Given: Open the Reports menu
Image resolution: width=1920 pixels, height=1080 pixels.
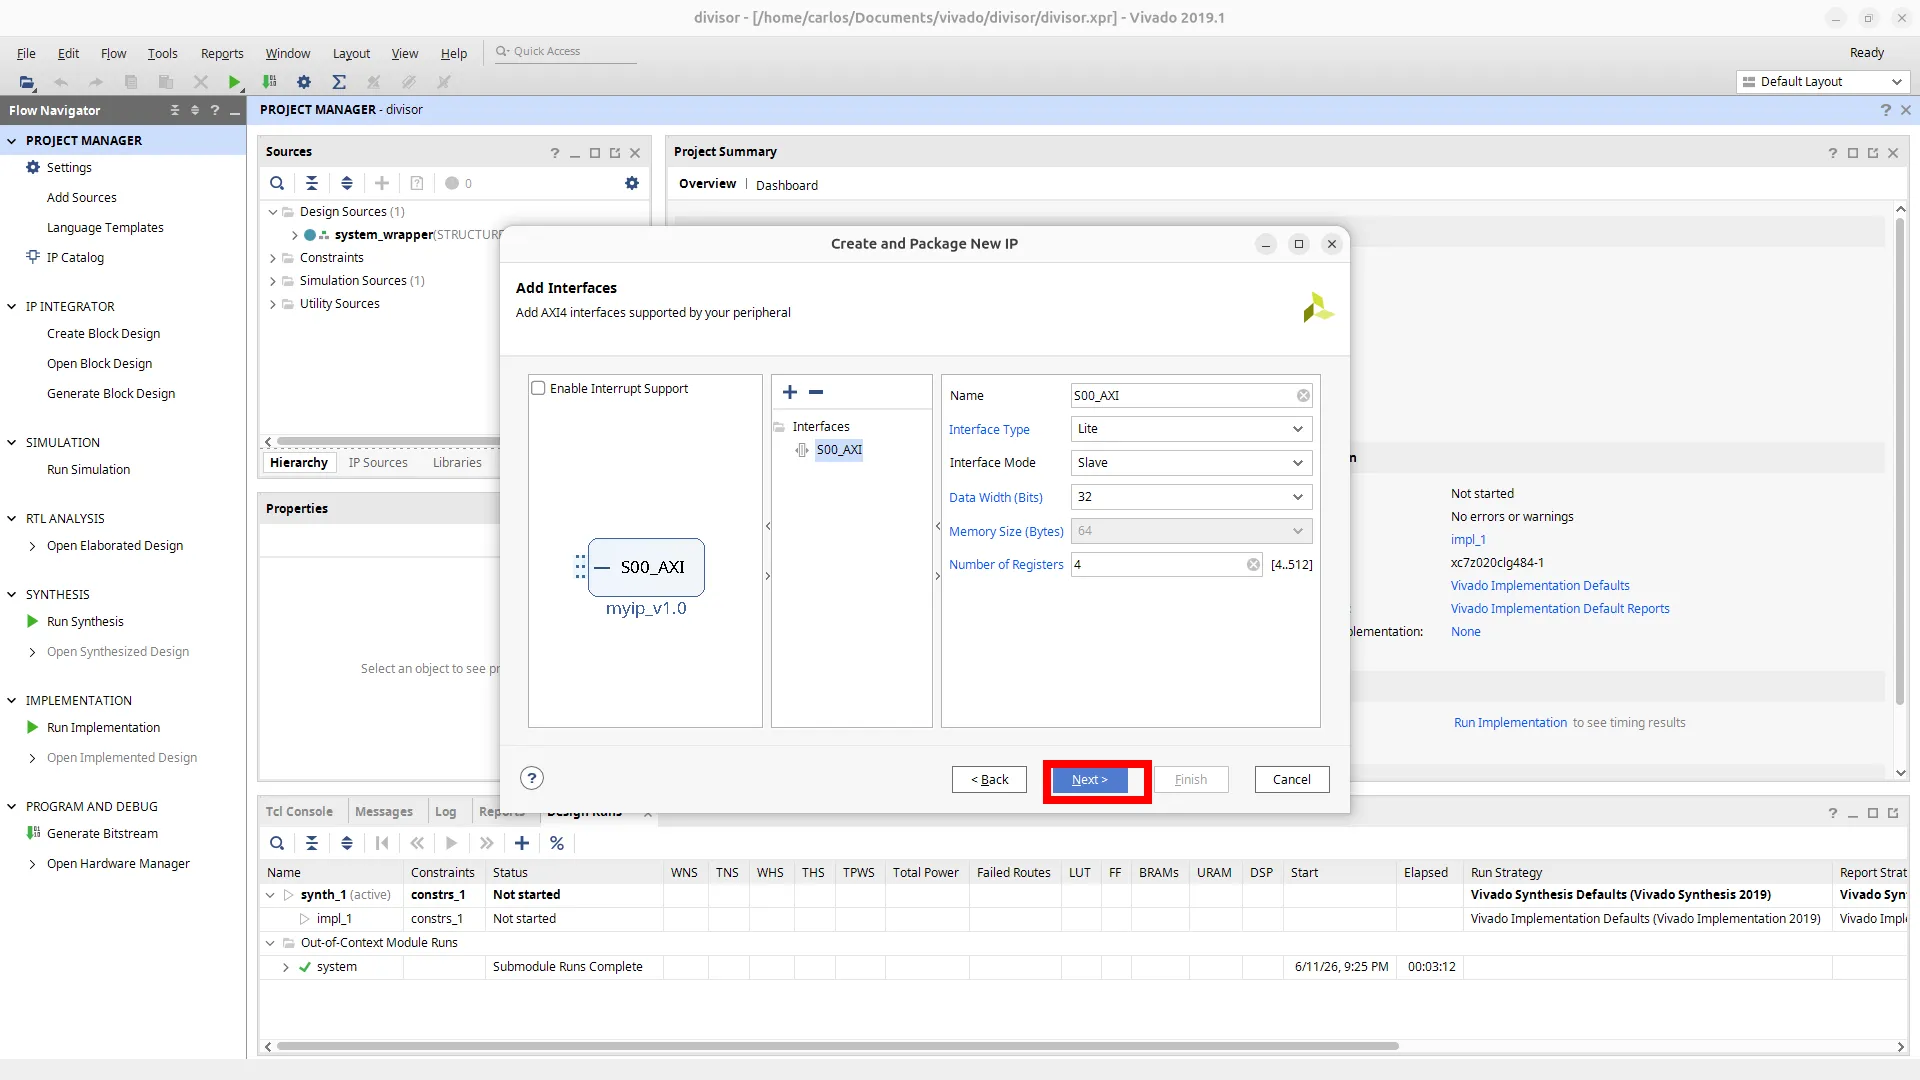Looking at the screenshot, I should 222,53.
